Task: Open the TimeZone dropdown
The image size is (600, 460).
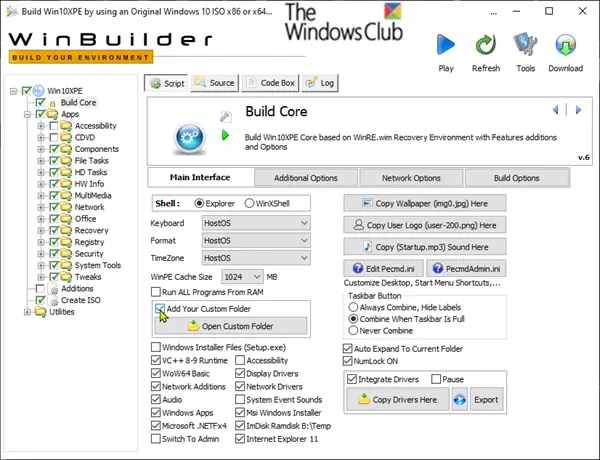Action: (x=256, y=258)
